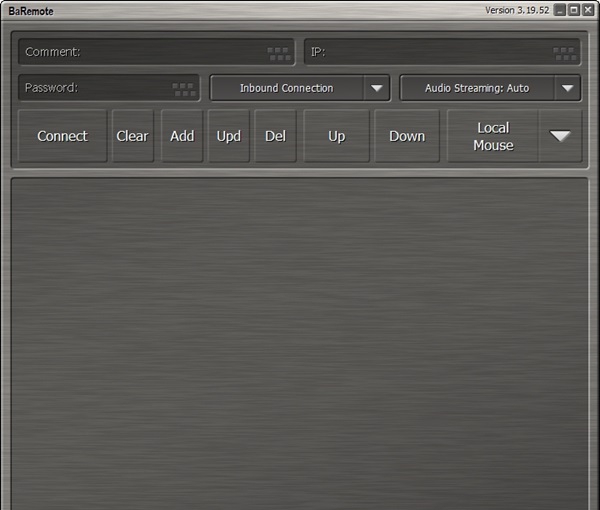
Task: Open the Local Mouse dropdown arrow
Action: 560,136
